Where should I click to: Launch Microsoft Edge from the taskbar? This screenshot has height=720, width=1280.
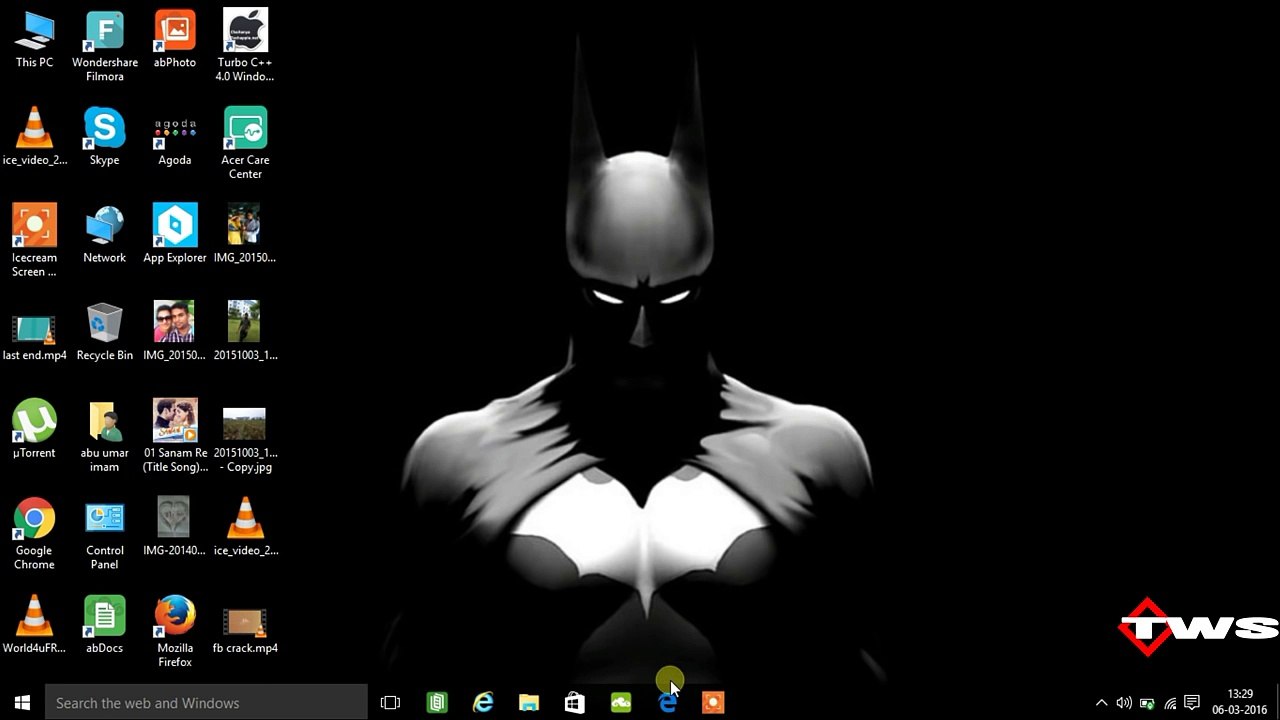point(667,703)
